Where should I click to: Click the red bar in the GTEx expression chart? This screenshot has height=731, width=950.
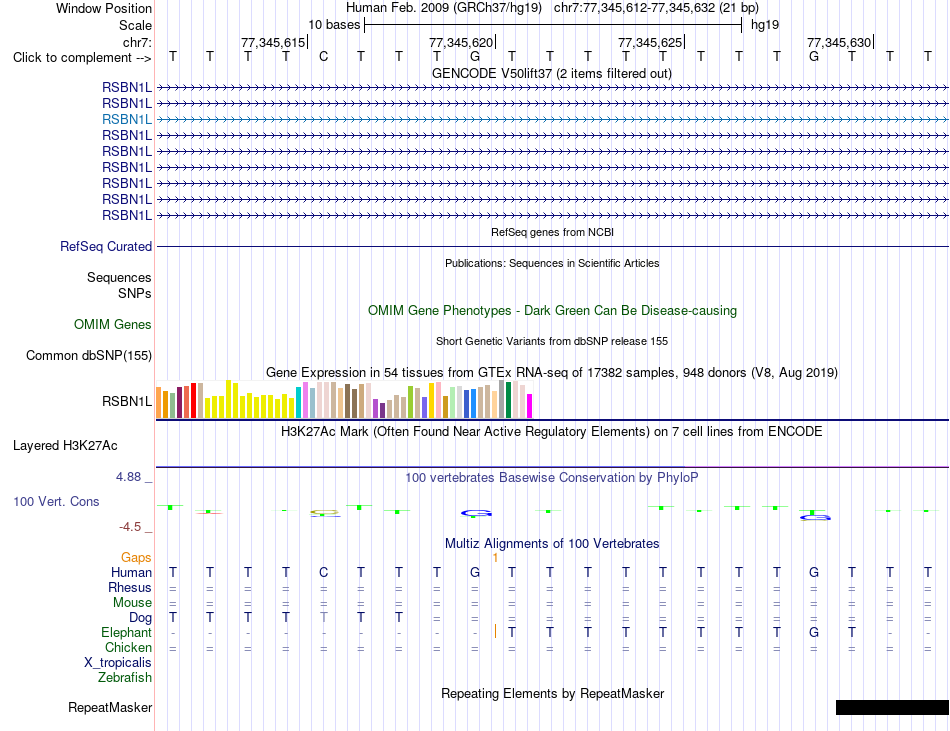point(193,400)
